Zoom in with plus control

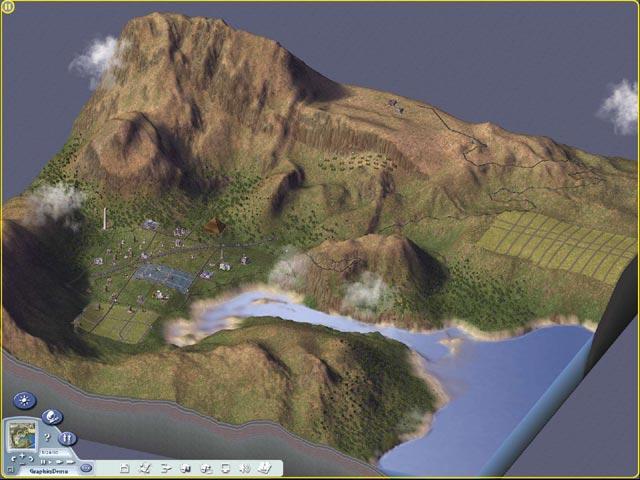tap(22, 456)
